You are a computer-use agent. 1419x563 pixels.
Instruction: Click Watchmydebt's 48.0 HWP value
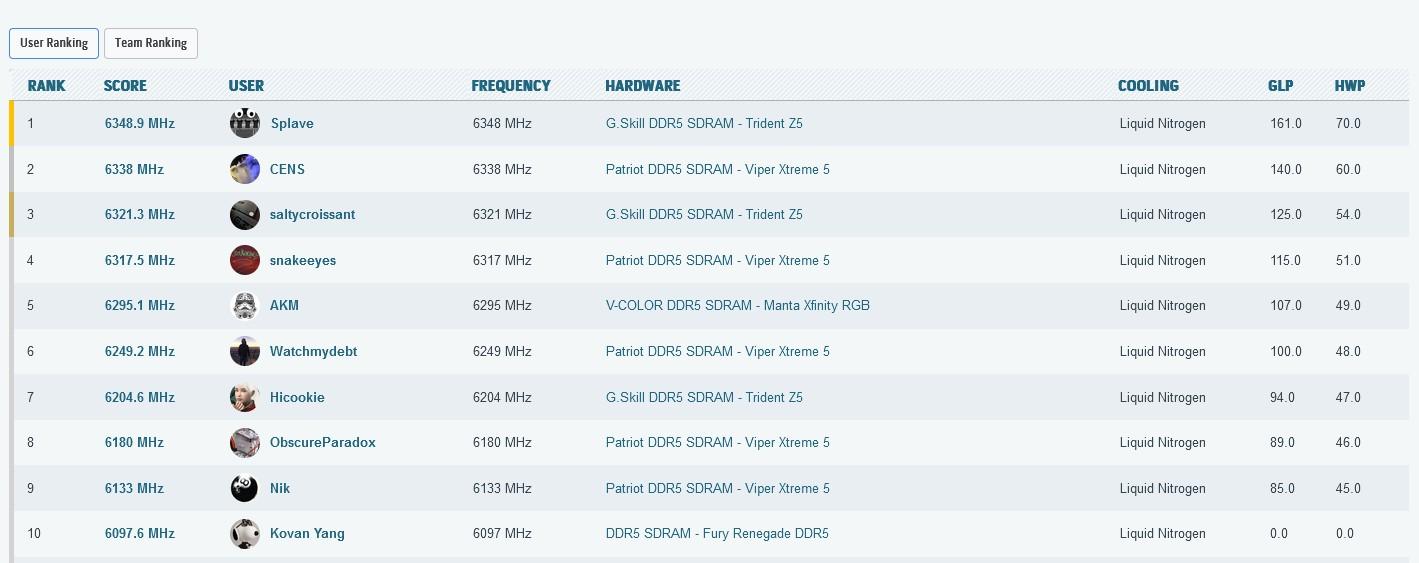(1348, 351)
